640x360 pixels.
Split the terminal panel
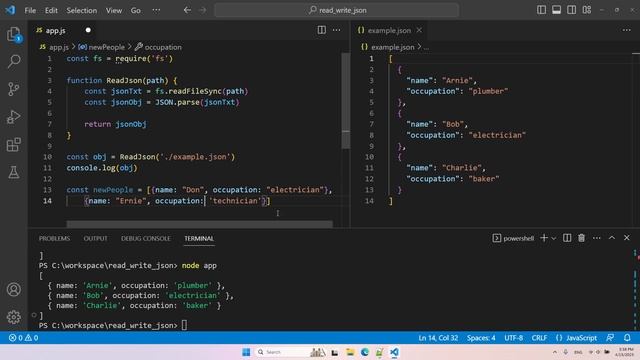click(567, 238)
